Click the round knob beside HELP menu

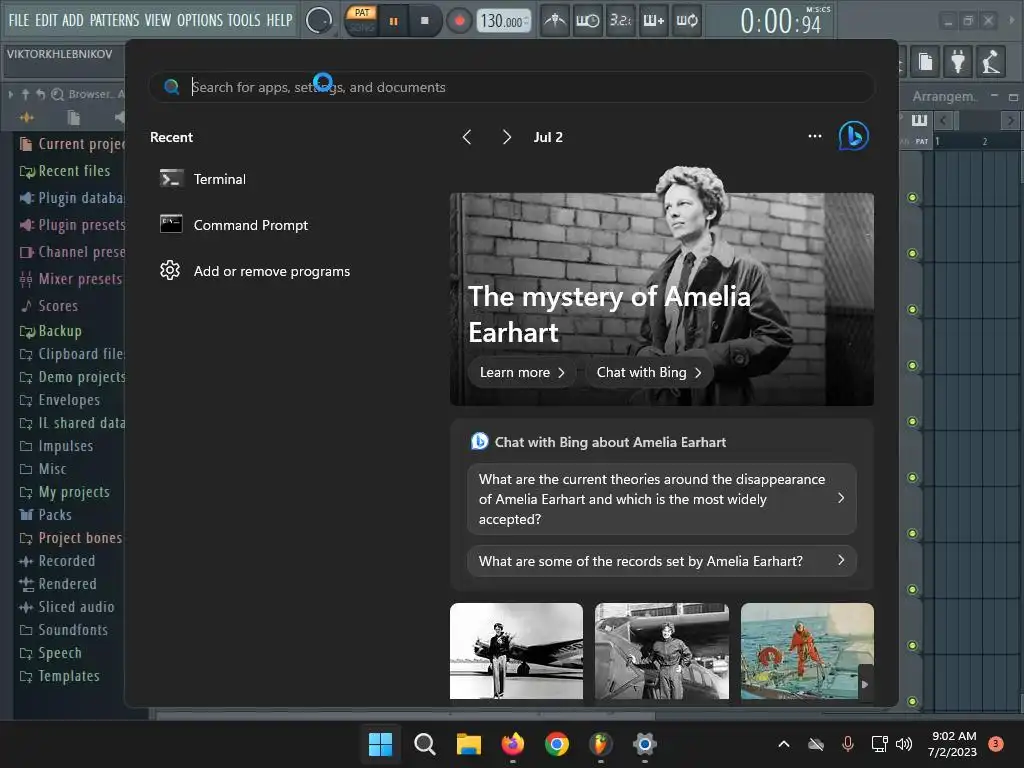[319, 20]
